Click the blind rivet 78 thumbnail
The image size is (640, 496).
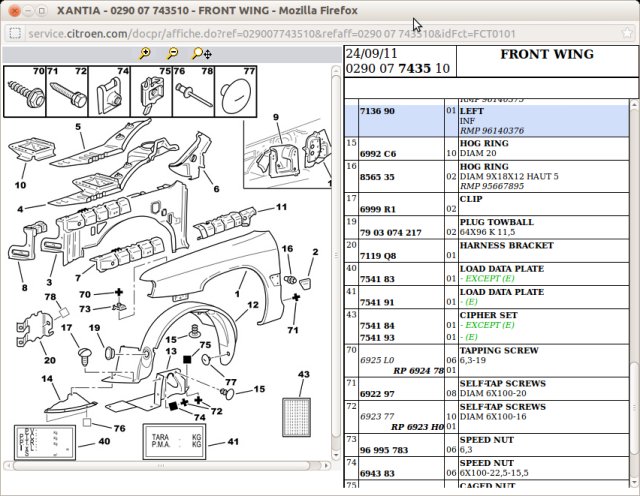coord(193,92)
